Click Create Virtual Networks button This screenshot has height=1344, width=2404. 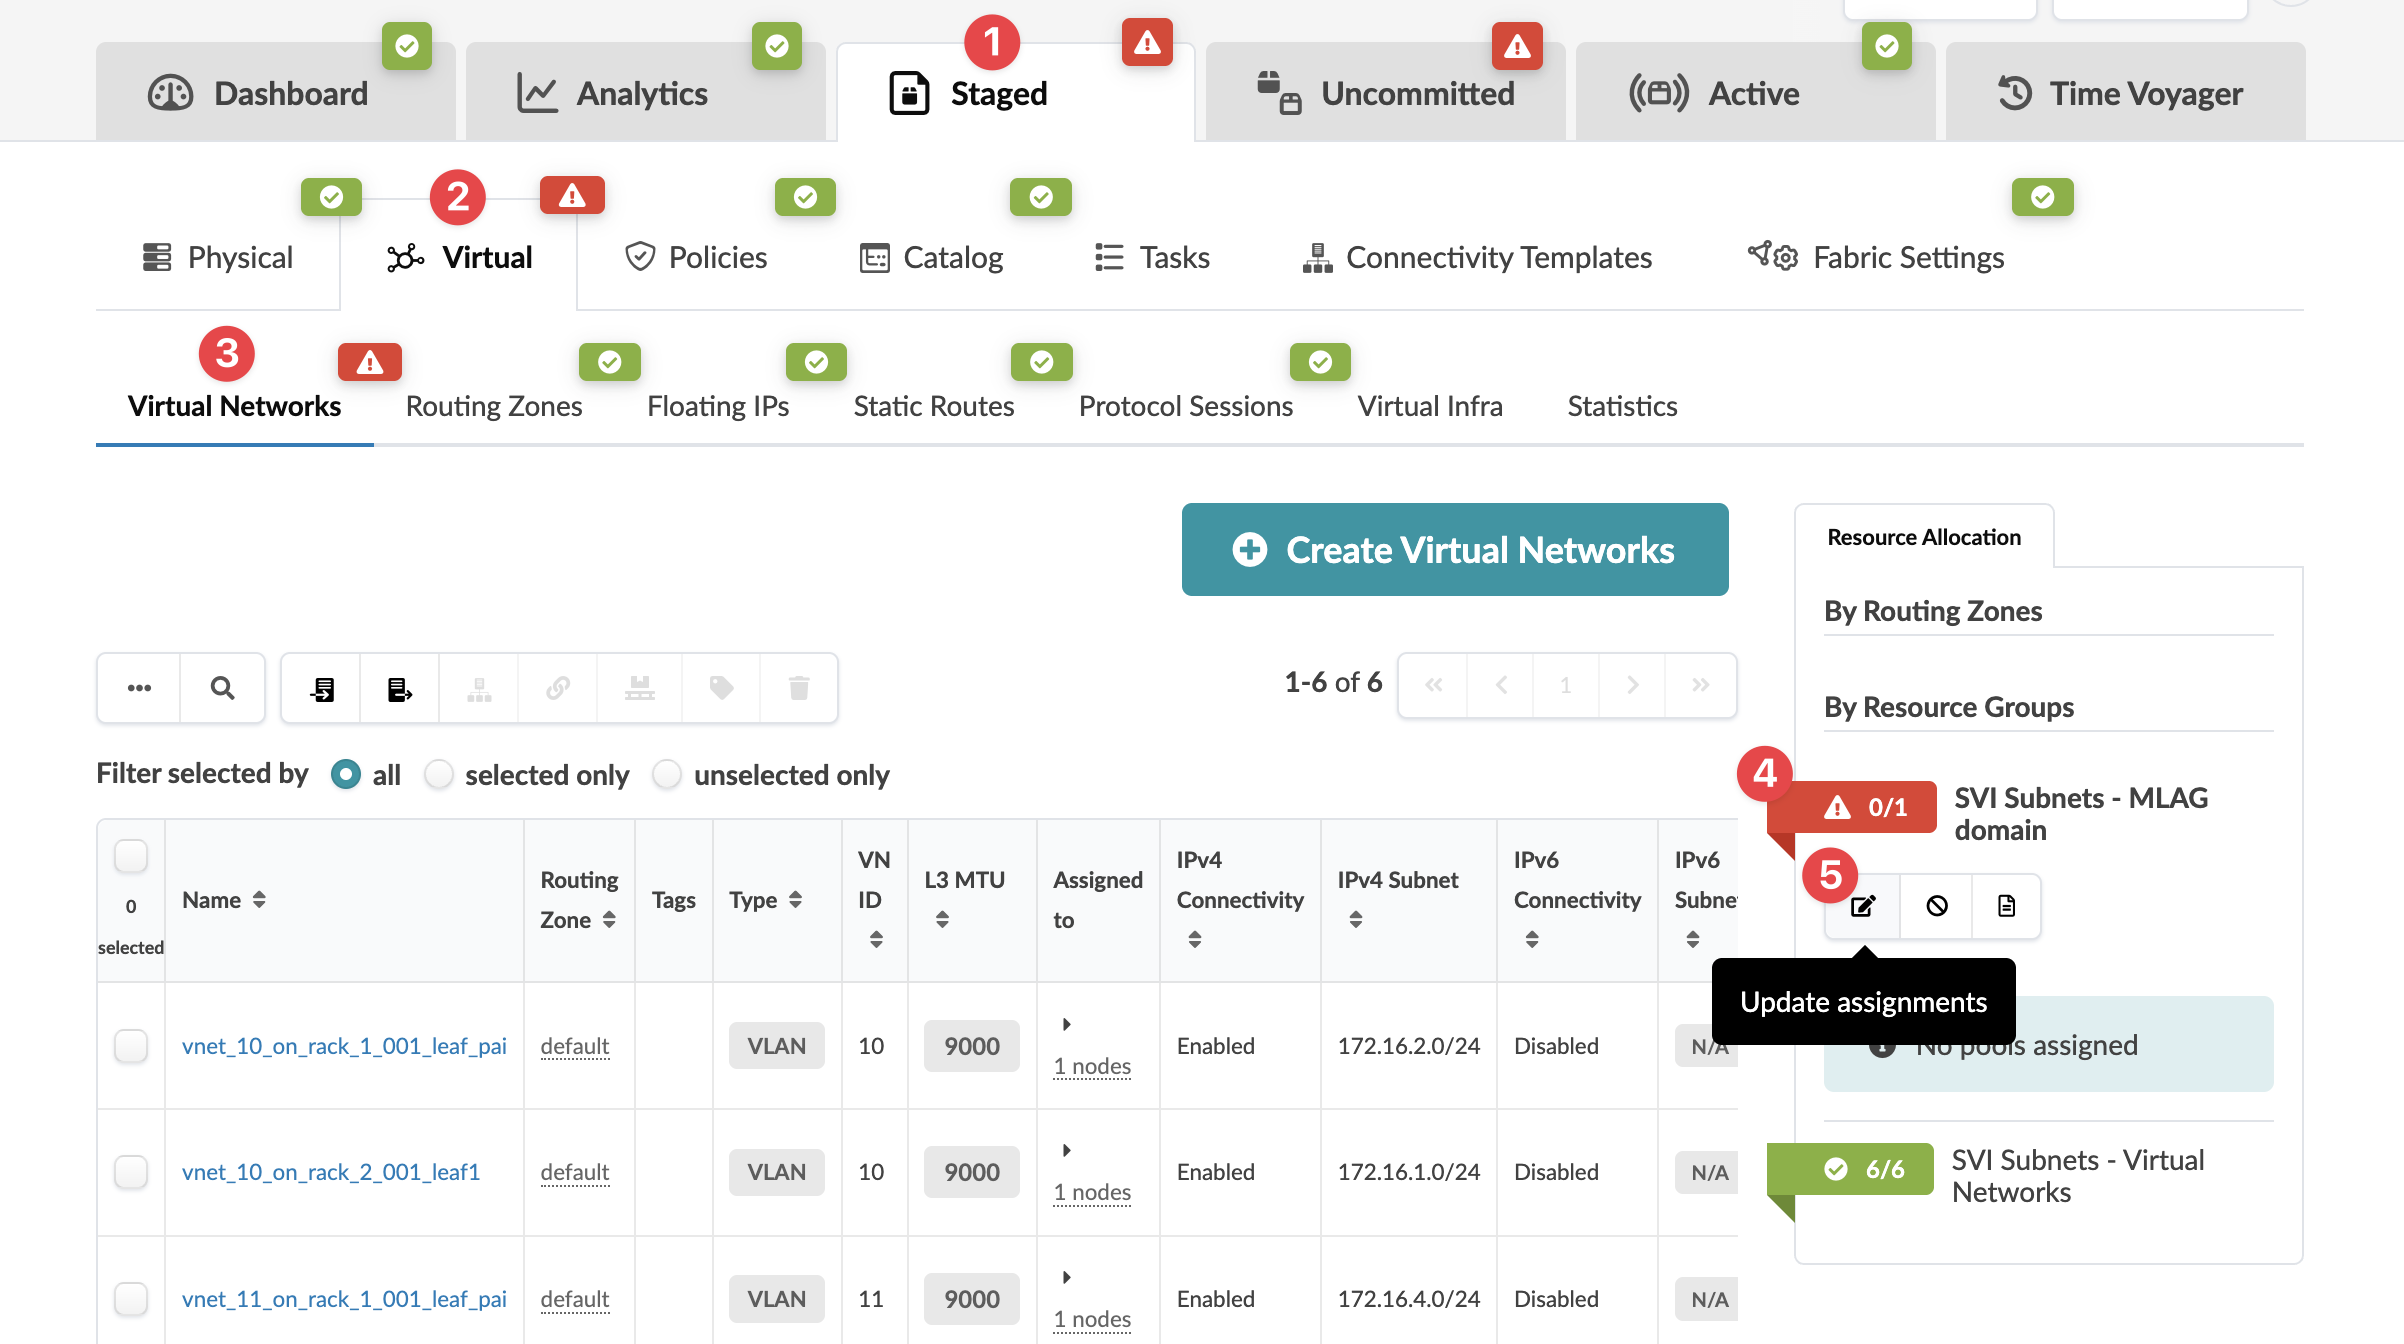(1454, 550)
